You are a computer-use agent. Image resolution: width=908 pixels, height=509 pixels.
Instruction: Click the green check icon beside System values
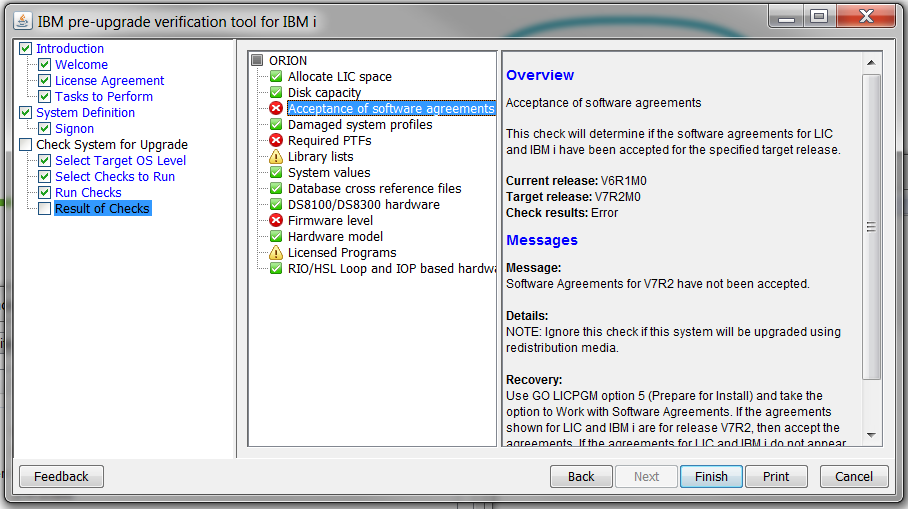tap(276, 173)
